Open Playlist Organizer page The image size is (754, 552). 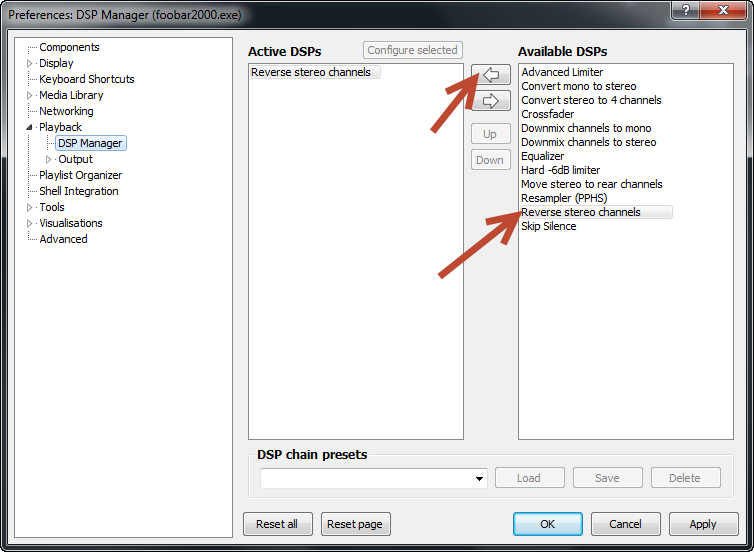pos(81,175)
